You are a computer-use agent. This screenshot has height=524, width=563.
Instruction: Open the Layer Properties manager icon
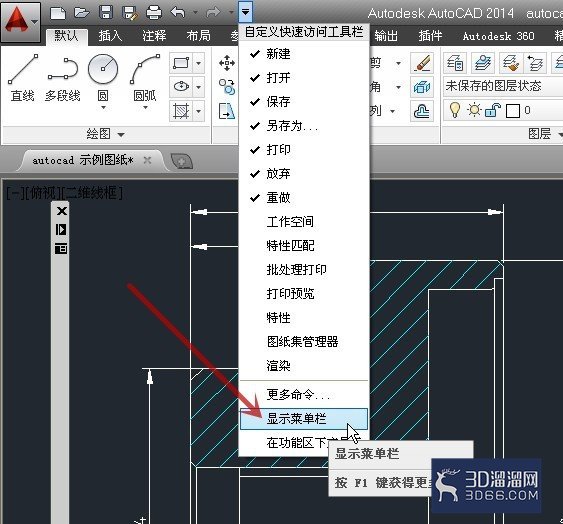455,63
